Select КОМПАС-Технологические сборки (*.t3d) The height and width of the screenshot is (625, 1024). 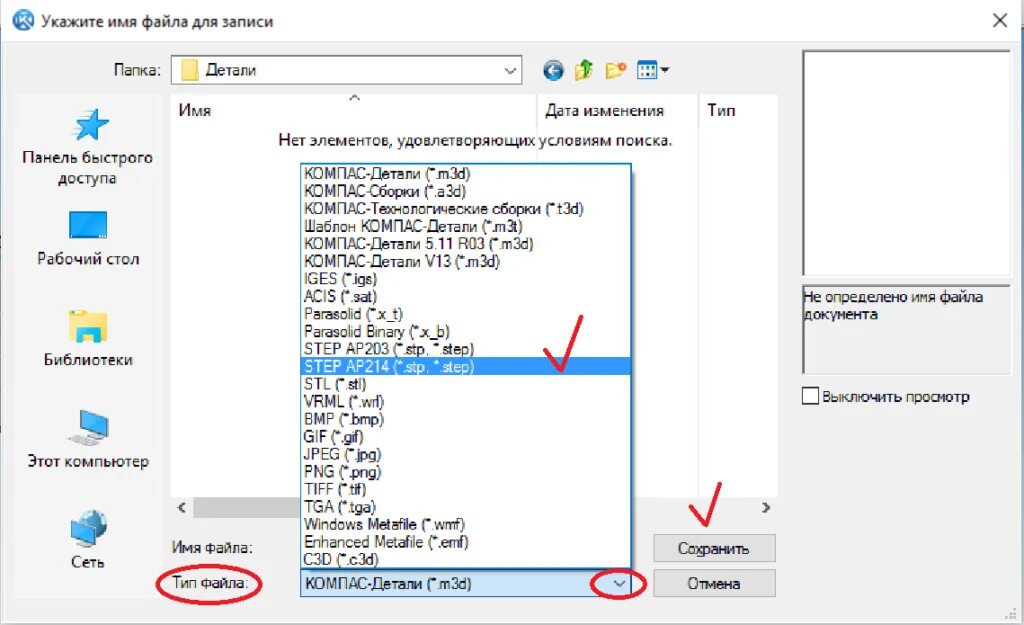pyautogui.click(x=466, y=209)
